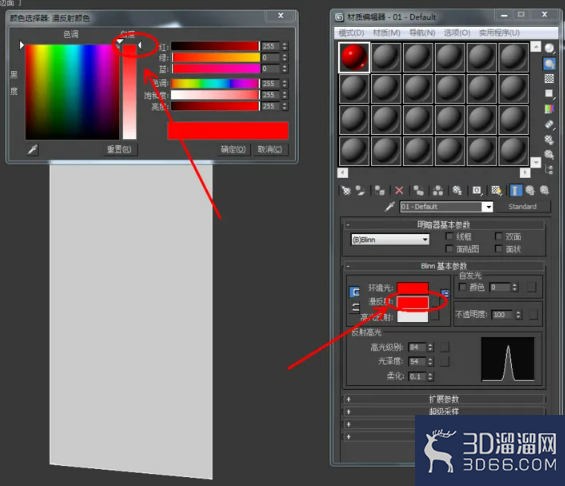Click the Sample Type sphere icon
The height and width of the screenshot is (486, 565).
click(x=549, y=48)
